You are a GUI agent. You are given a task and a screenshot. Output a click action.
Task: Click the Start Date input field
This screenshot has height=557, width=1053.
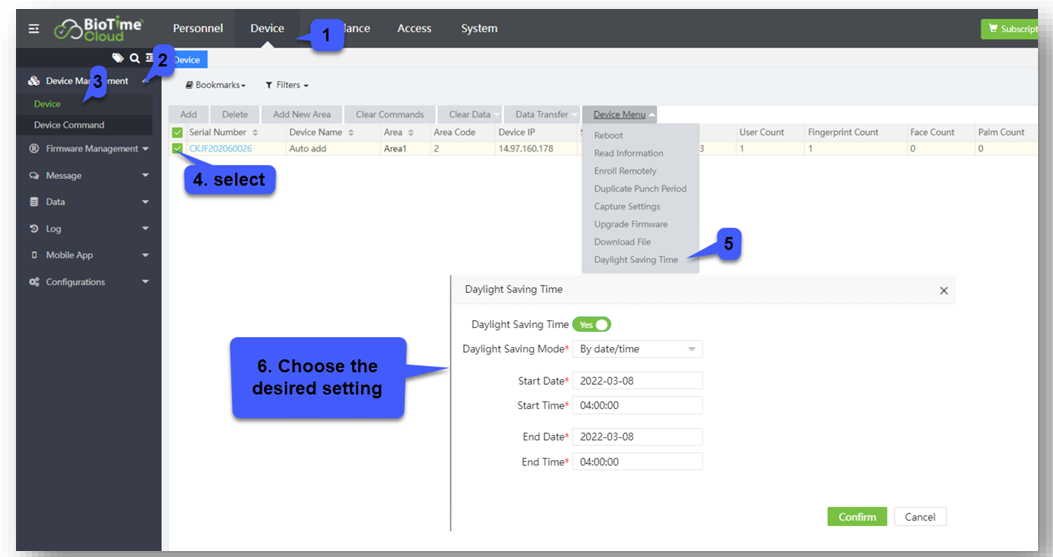637,381
